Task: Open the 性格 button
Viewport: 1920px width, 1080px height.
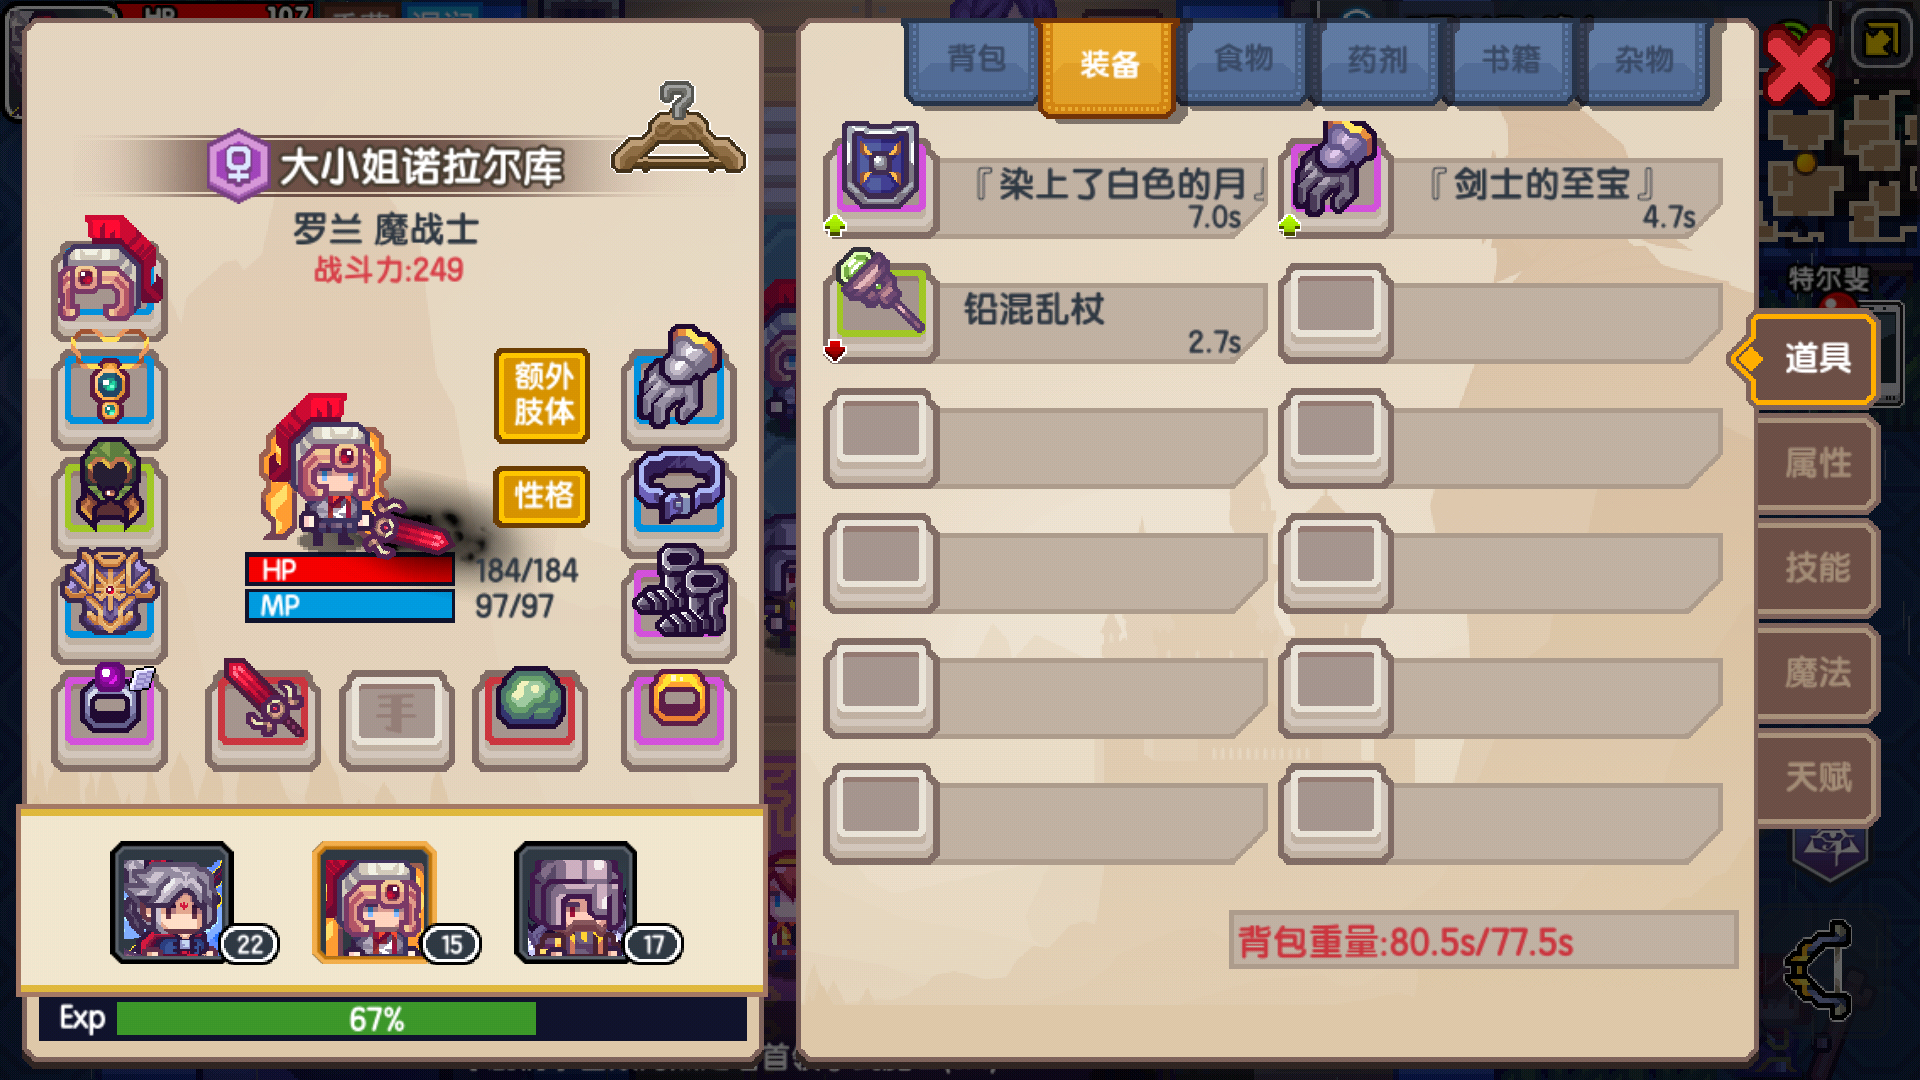Action: (542, 496)
